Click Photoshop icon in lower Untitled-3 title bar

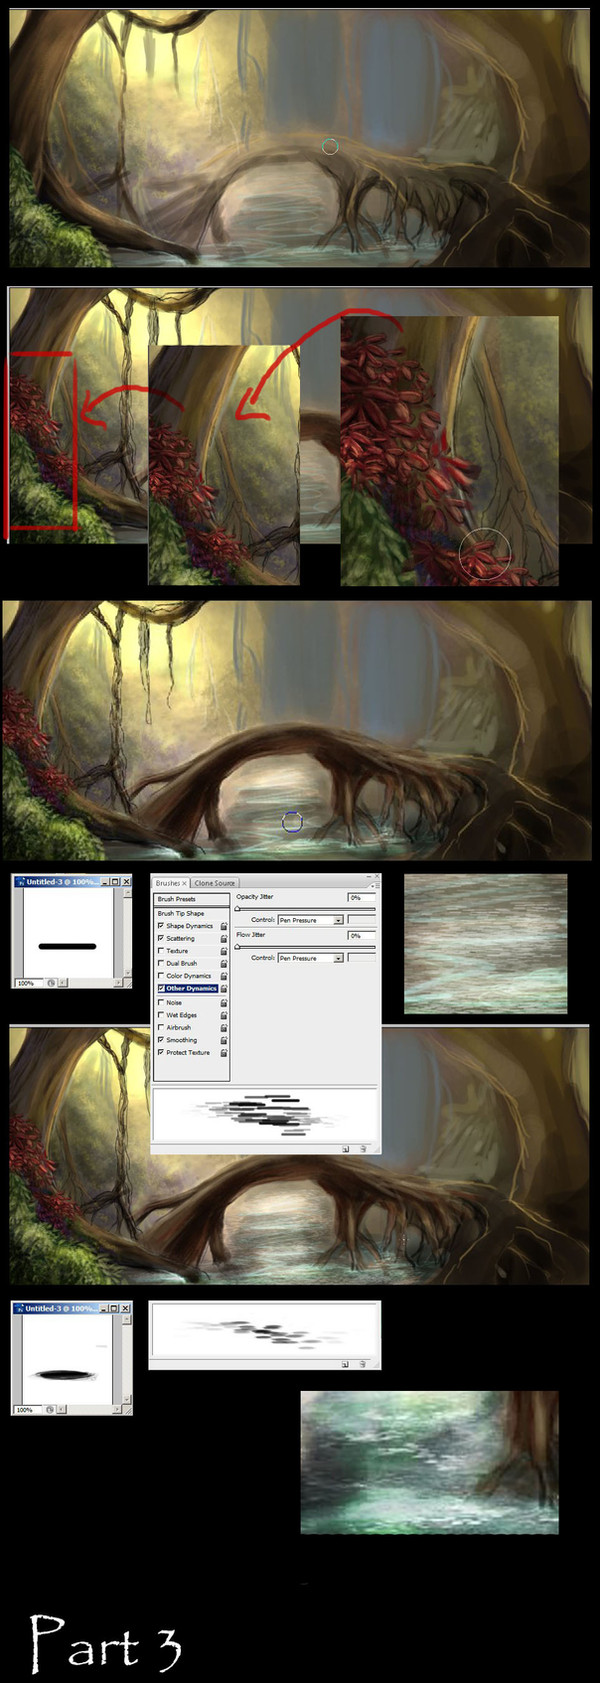tap(19, 1308)
